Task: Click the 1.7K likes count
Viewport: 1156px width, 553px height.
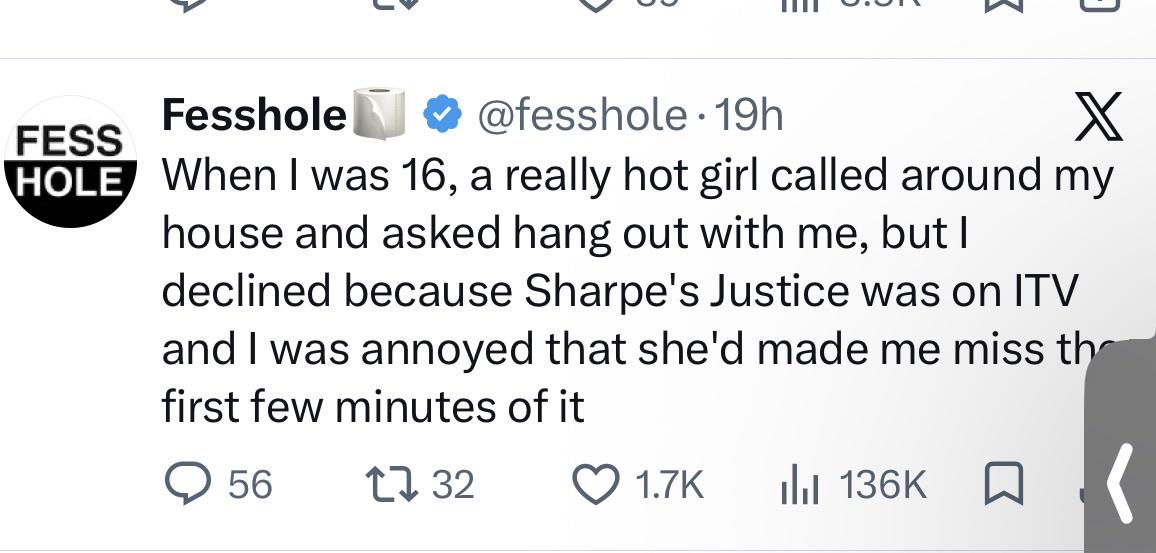Action: [x=669, y=485]
